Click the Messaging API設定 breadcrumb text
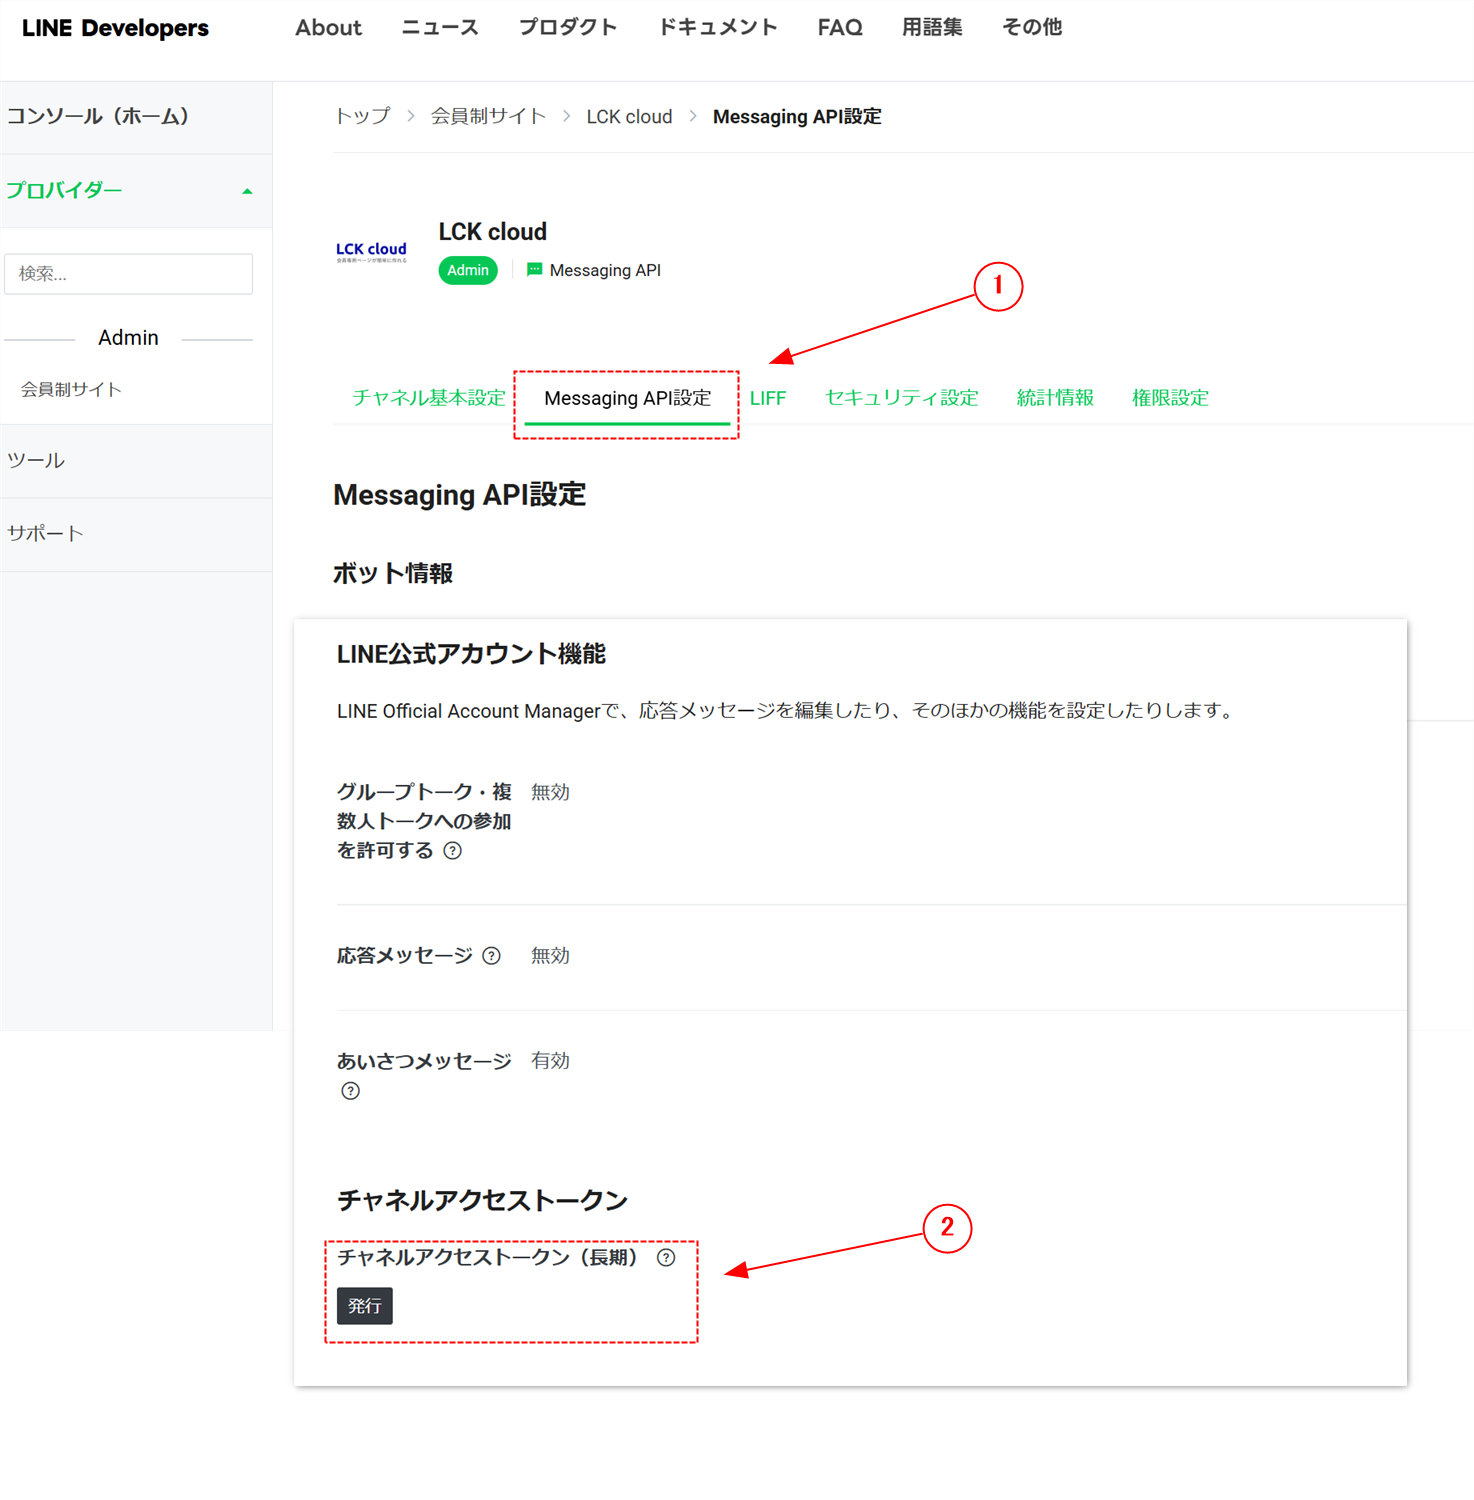Image resolution: width=1474 pixels, height=1500 pixels. click(x=797, y=117)
